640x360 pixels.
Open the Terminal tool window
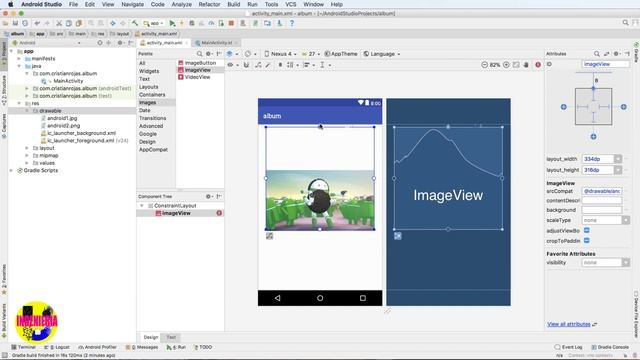tap(24, 347)
